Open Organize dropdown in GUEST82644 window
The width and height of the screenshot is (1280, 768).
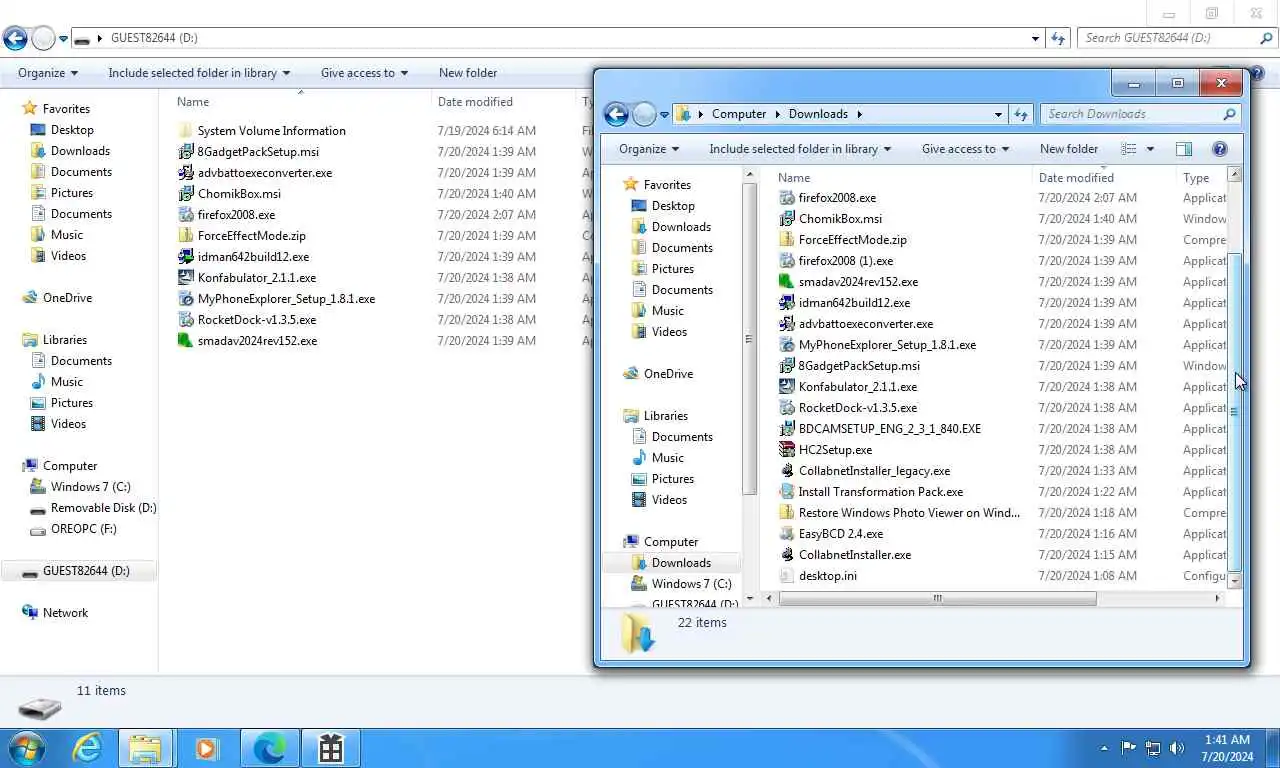tap(48, 73)
